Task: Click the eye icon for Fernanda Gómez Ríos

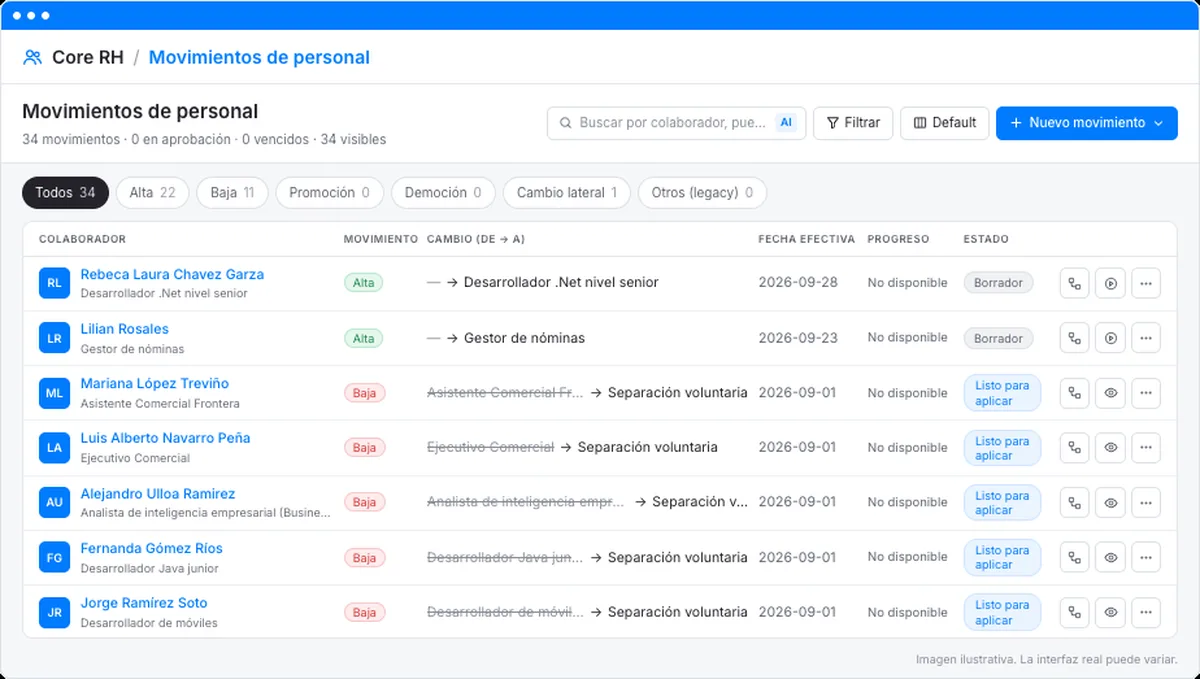Action: coord(1110,558)
